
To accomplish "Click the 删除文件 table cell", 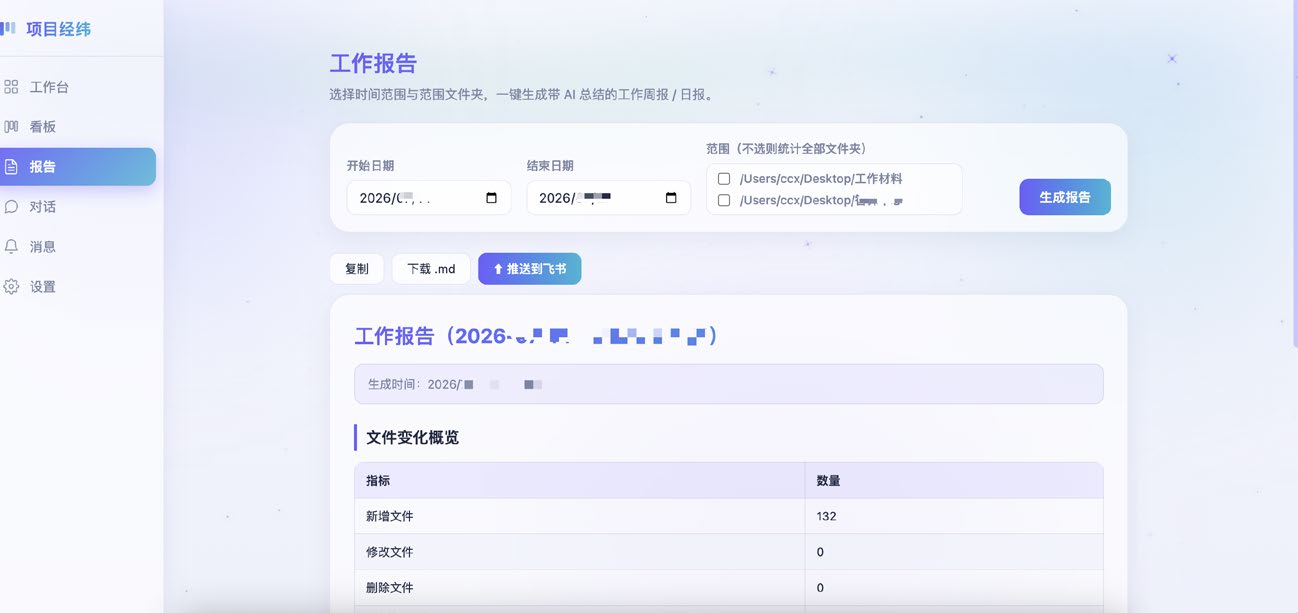I will click(579, 588).
